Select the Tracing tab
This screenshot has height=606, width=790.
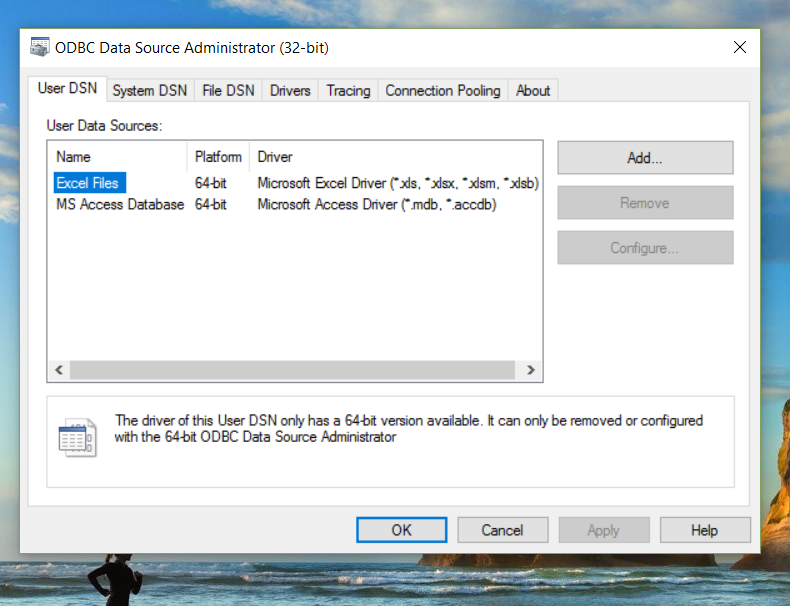click(x=348, y=90)
